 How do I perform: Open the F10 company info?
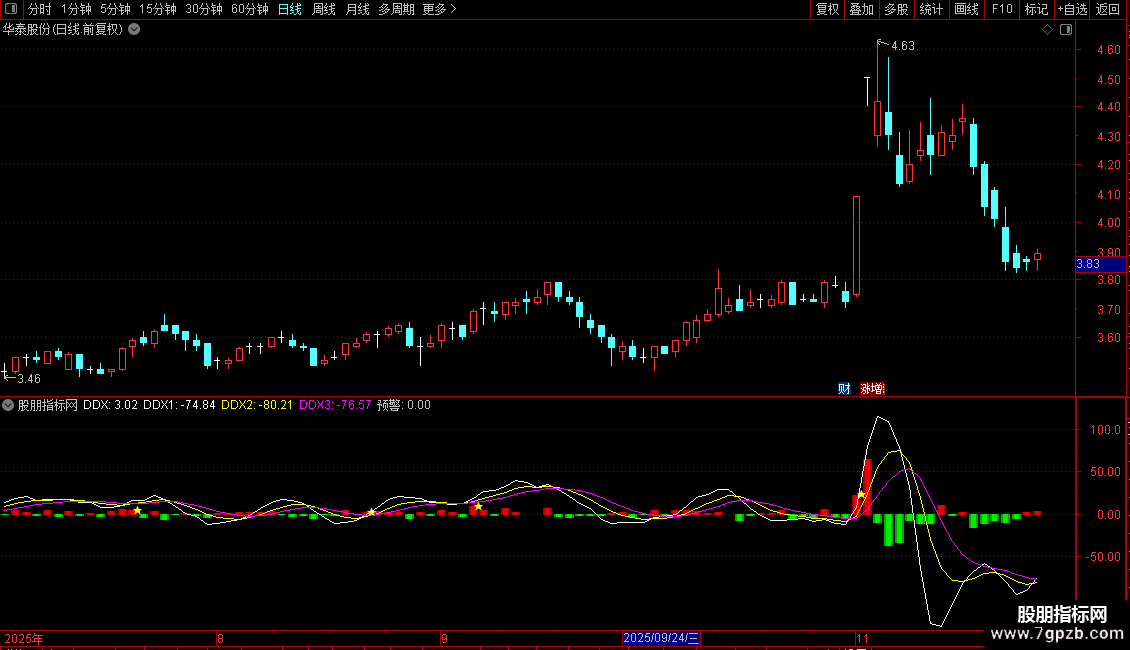[1002, 9]
